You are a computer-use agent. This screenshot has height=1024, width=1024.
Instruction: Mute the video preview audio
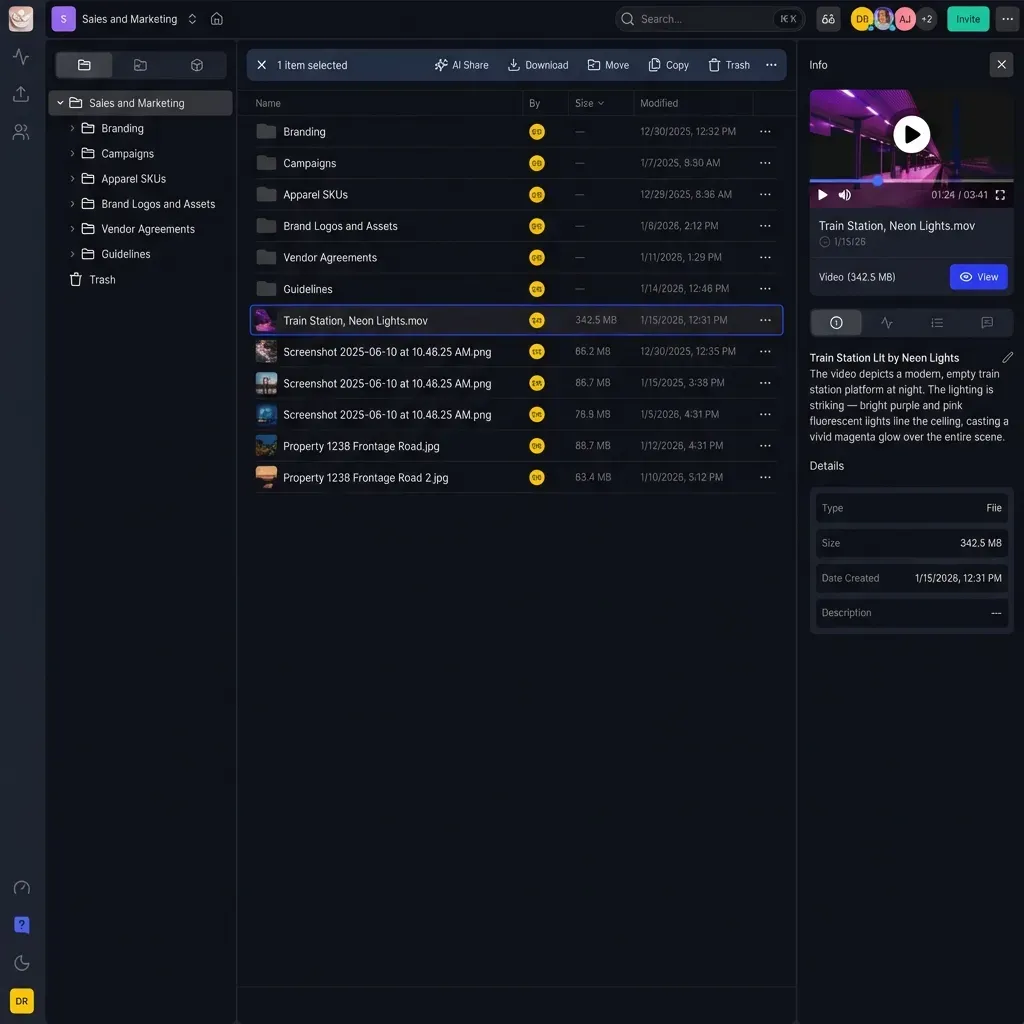click(x=844, y=194)
